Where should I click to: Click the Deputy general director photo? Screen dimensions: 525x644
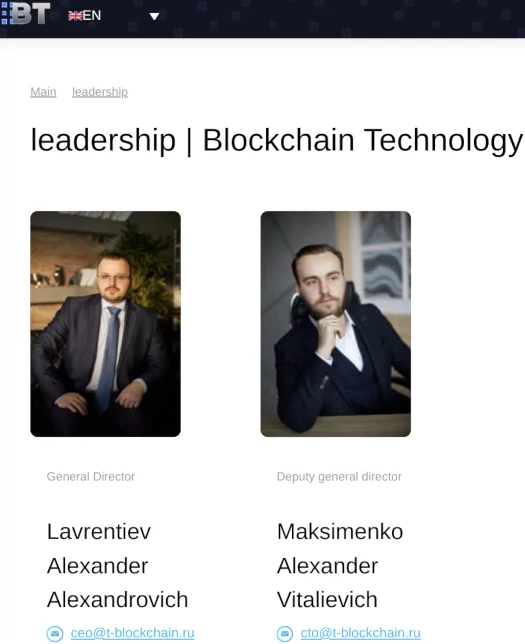point(336,324)
